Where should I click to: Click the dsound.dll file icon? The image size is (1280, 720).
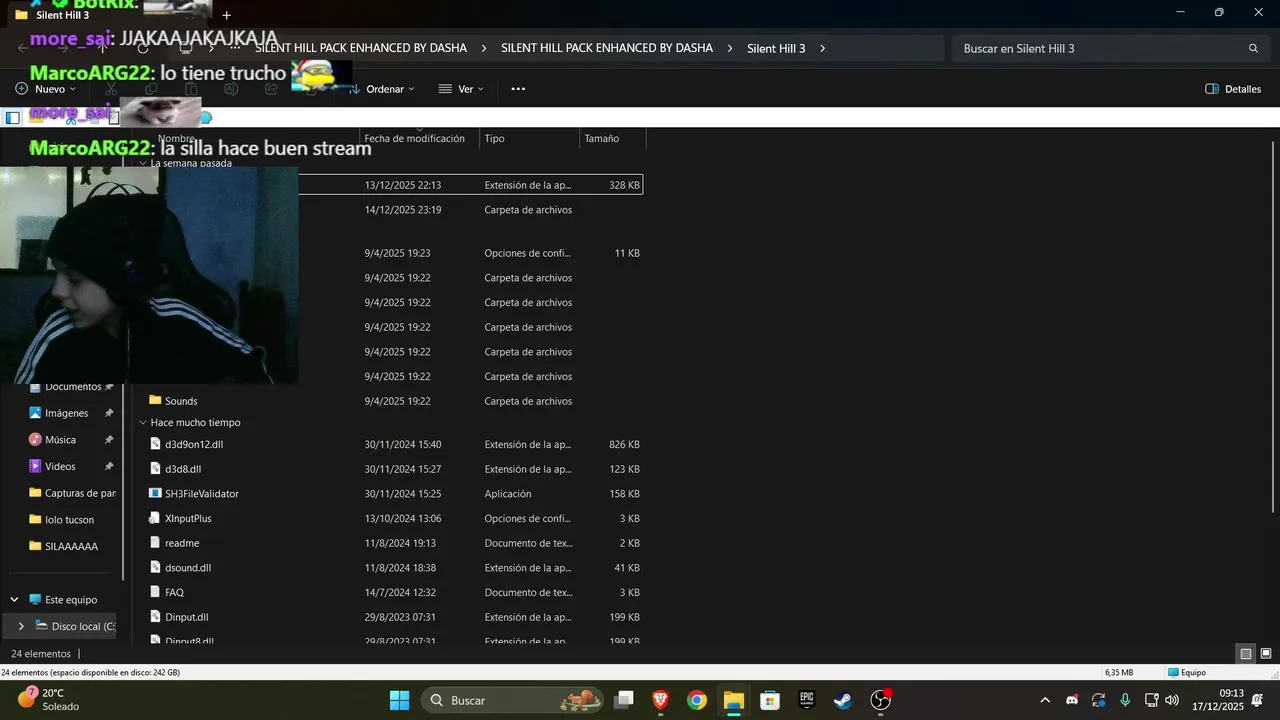coord(155,567)
